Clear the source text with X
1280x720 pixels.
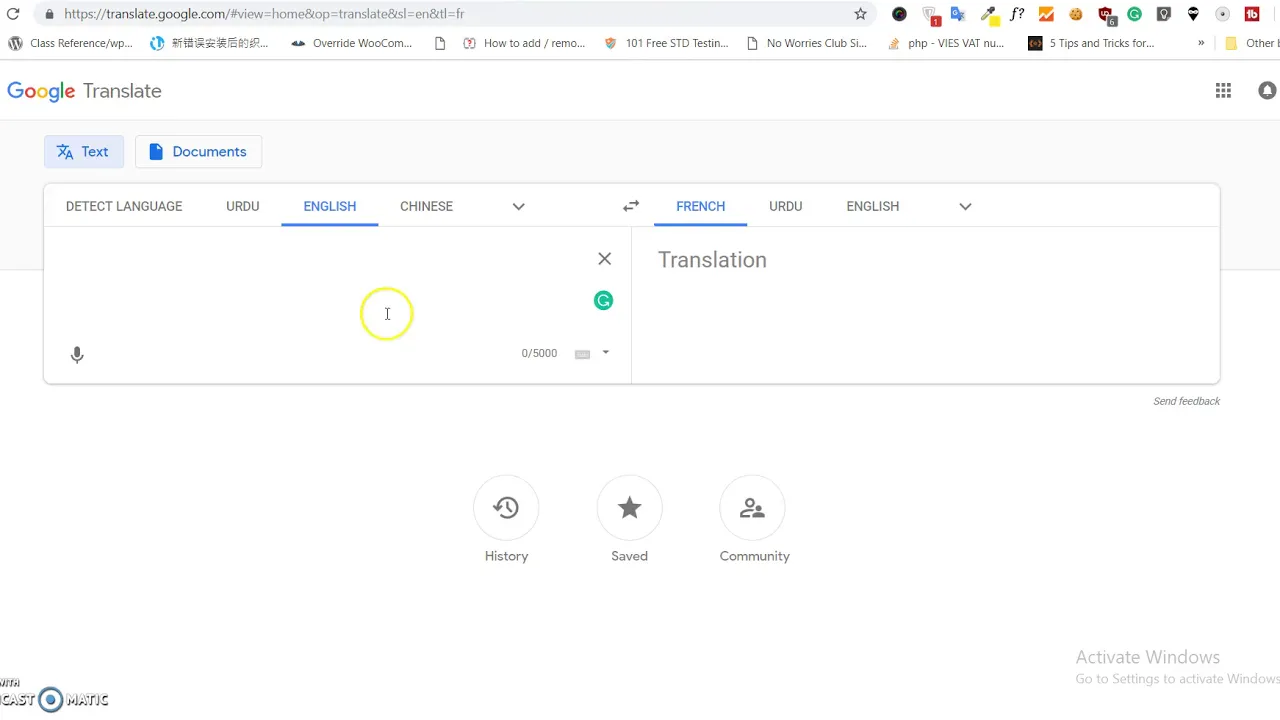click(x=604, y=259)
